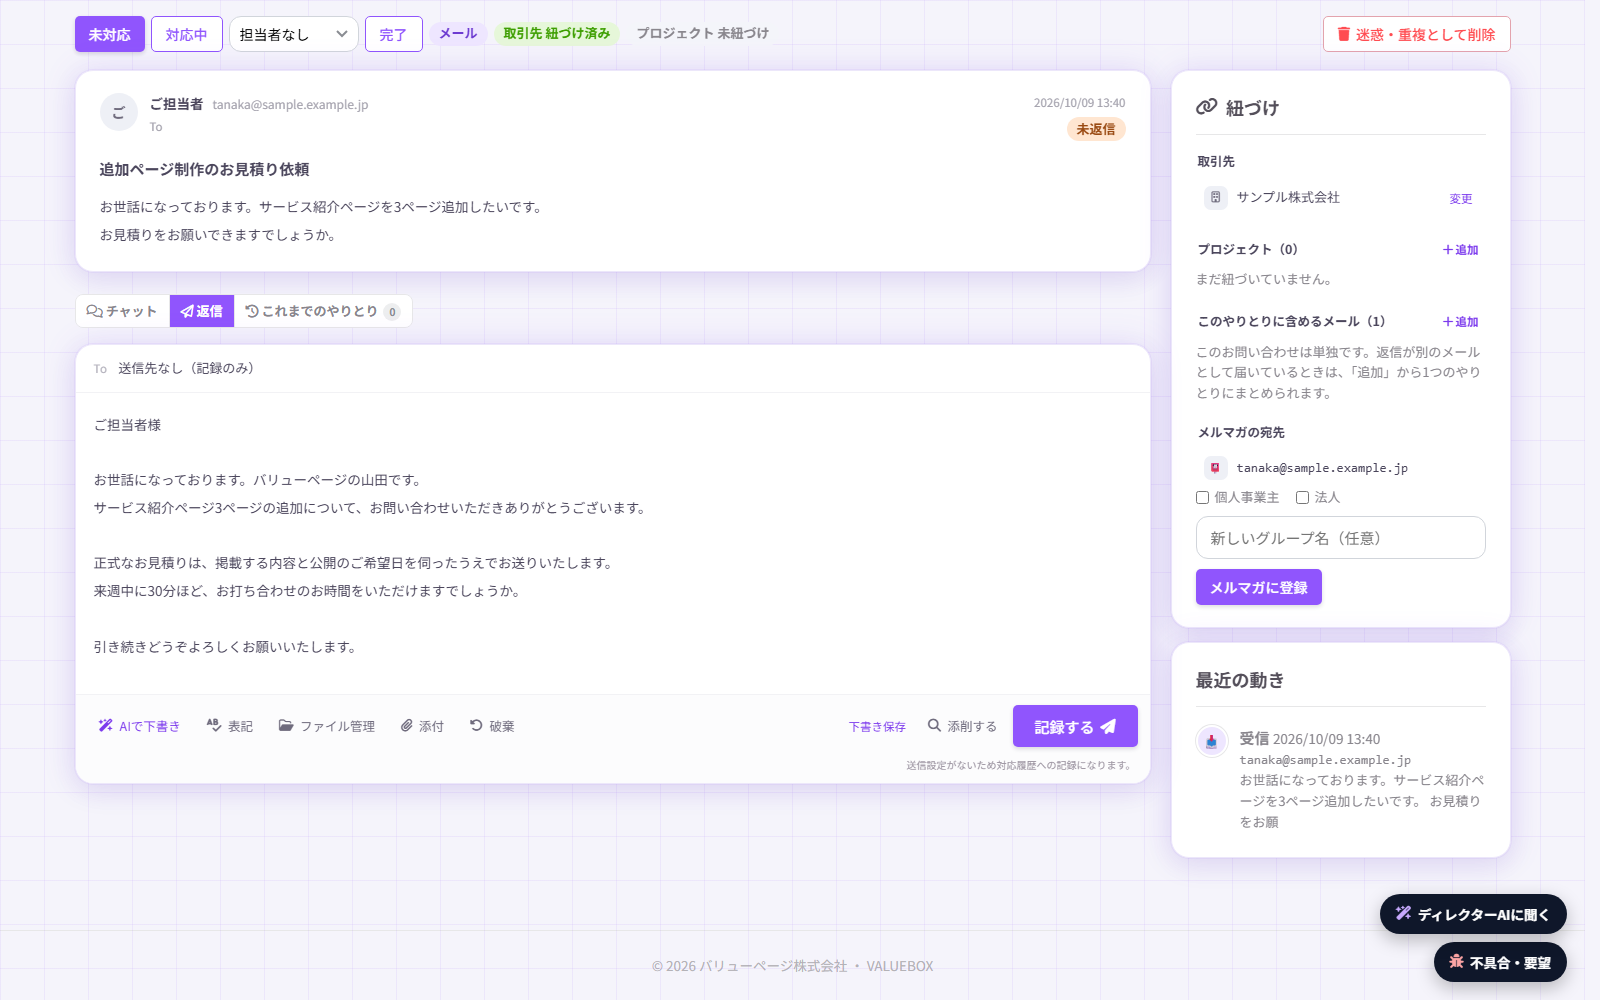Click メルマガに登録 button
Viewport: 1600px width, 1000px height.
point(1259,587)
